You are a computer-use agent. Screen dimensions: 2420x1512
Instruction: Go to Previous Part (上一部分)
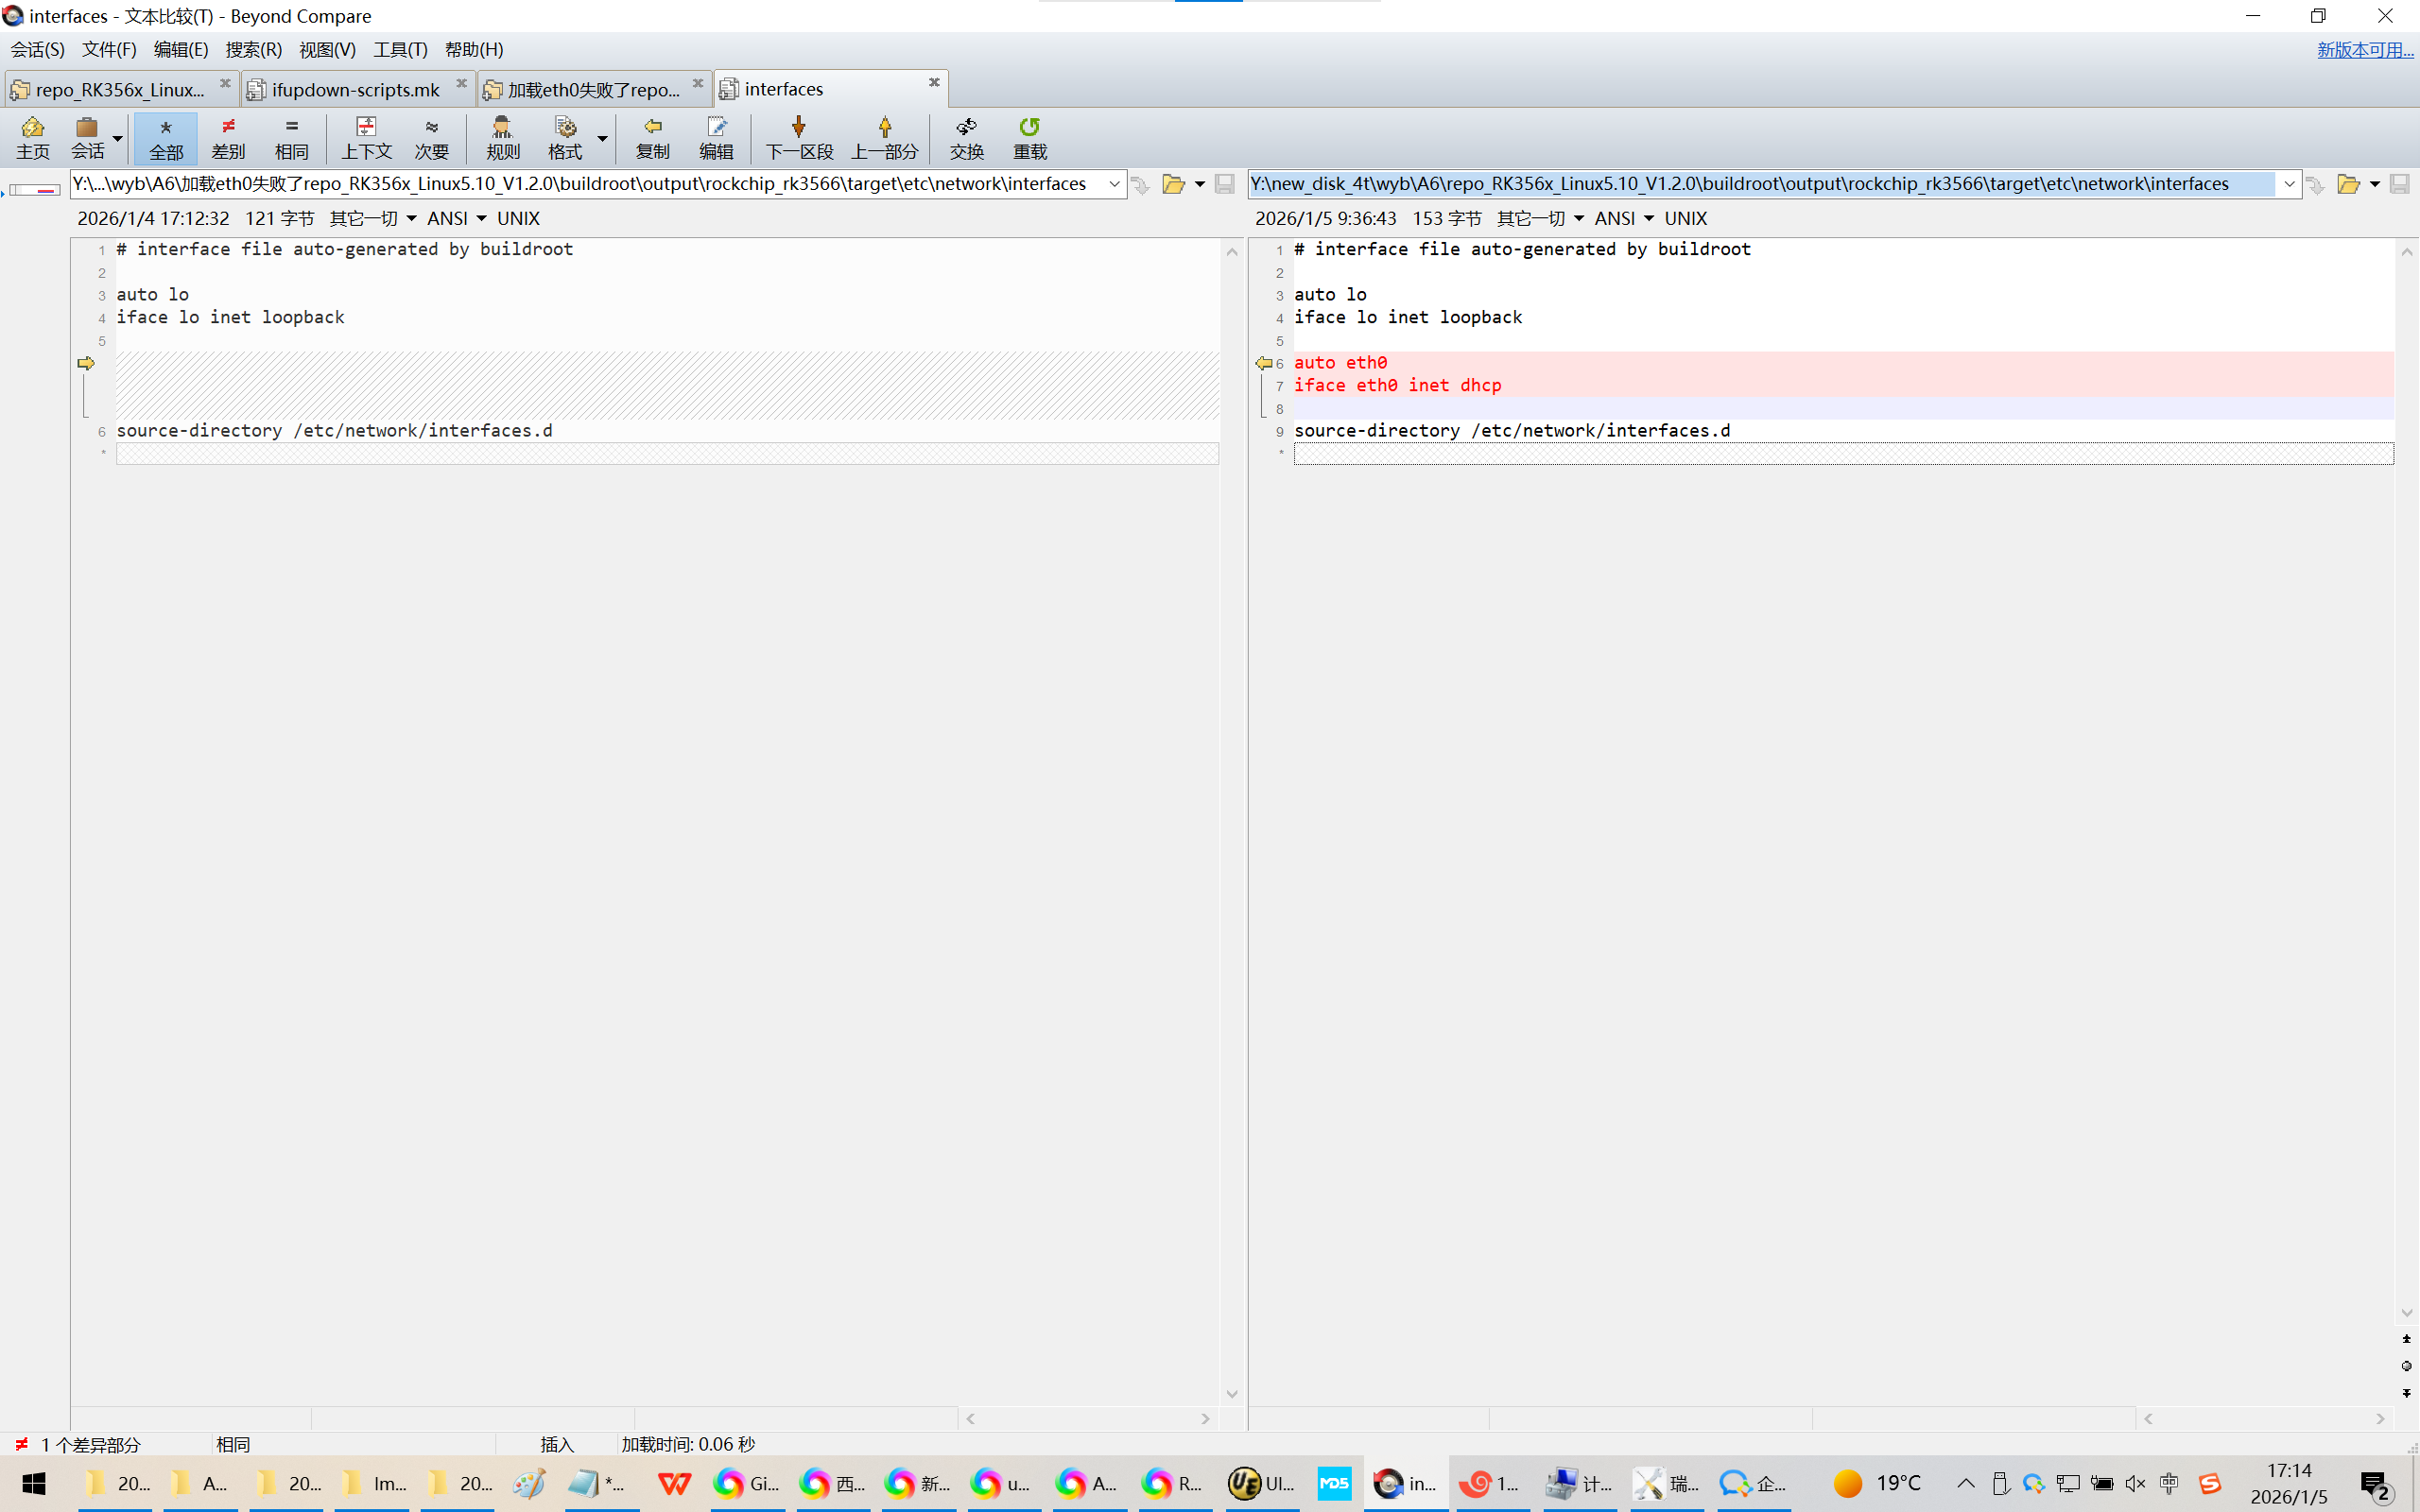[x=884, y=137]
